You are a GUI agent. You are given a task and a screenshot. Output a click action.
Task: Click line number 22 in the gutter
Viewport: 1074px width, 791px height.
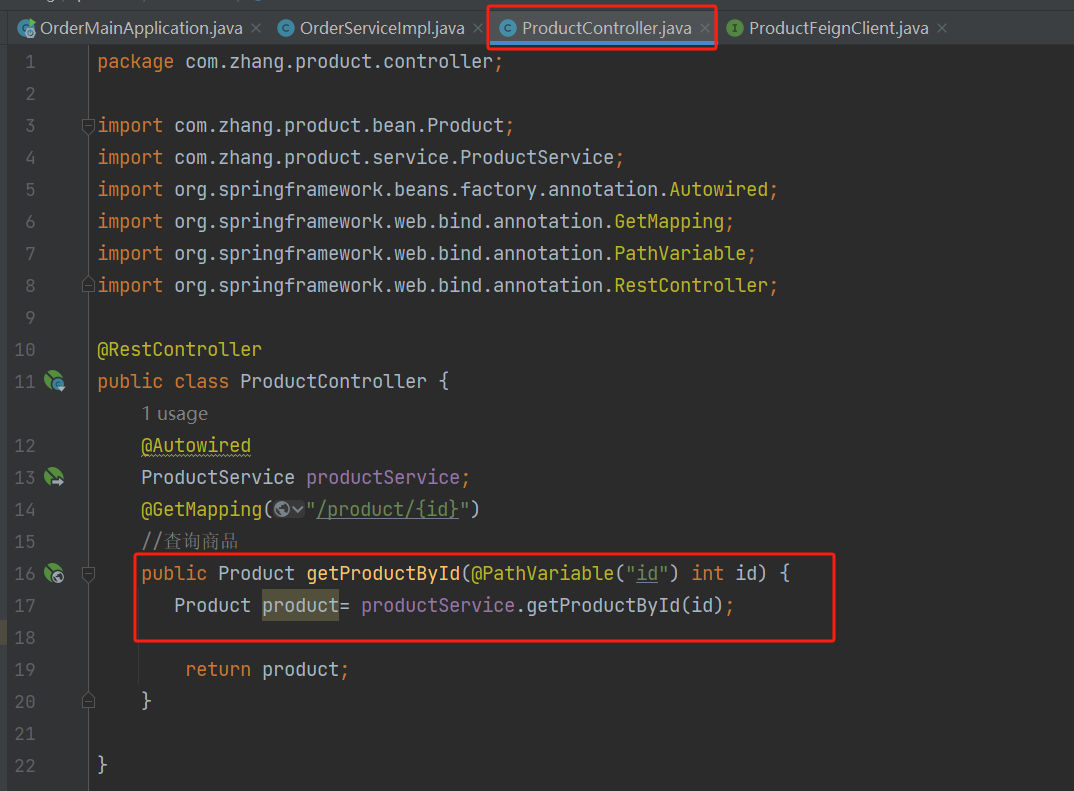25,766
